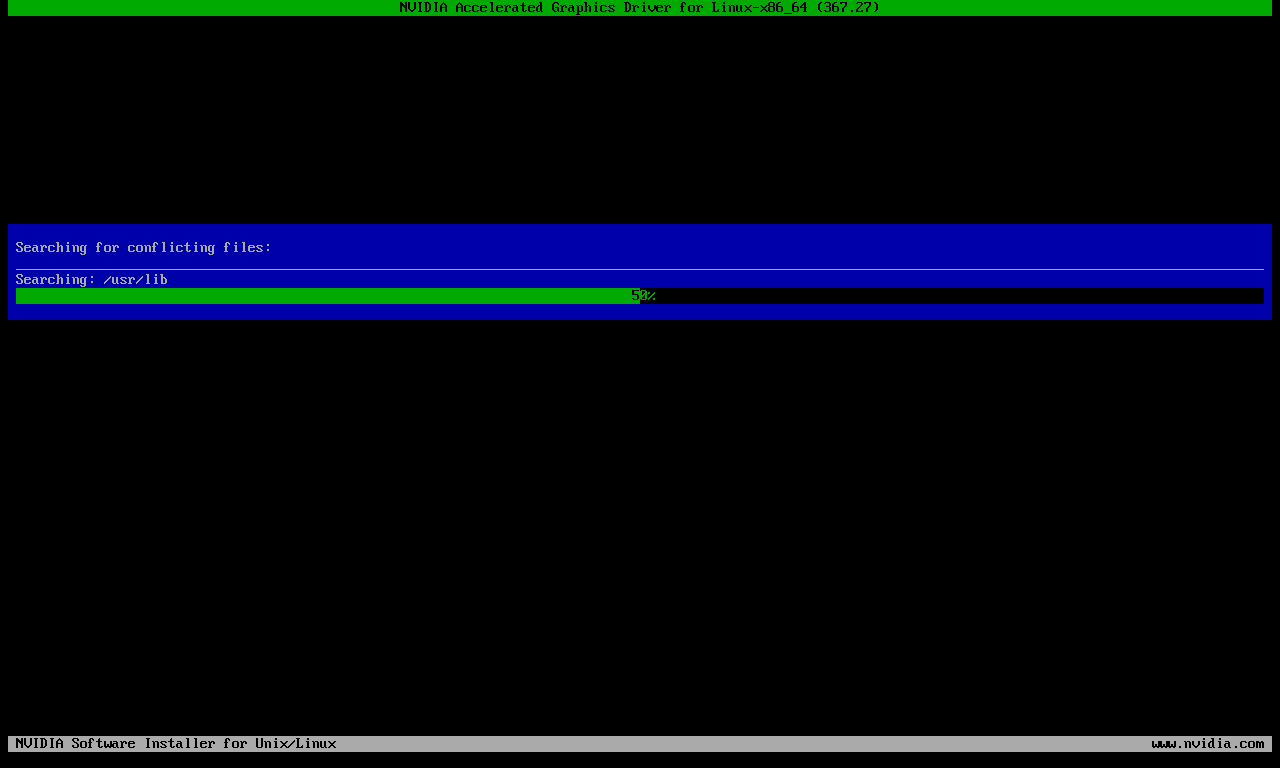Click the green conflict-search progress bar

point(640,296)
